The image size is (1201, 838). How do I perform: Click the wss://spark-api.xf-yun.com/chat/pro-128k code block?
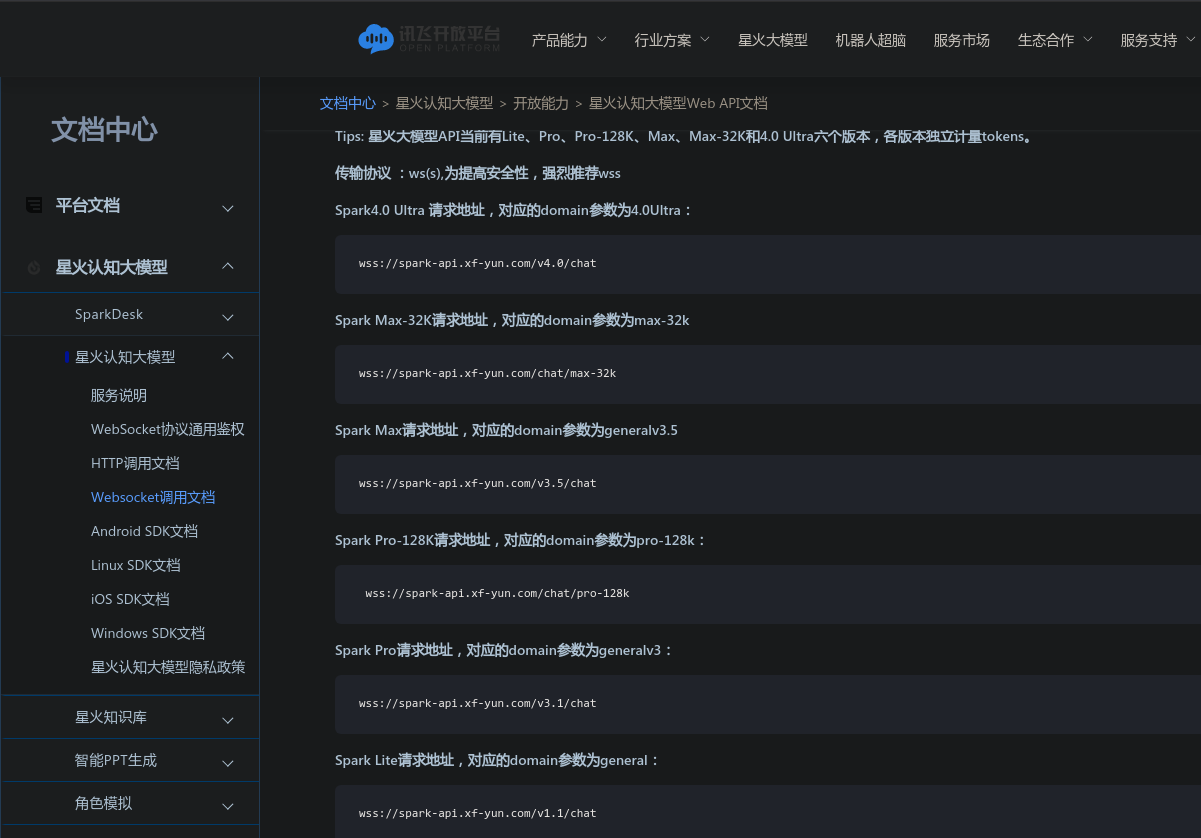[767, 594]
